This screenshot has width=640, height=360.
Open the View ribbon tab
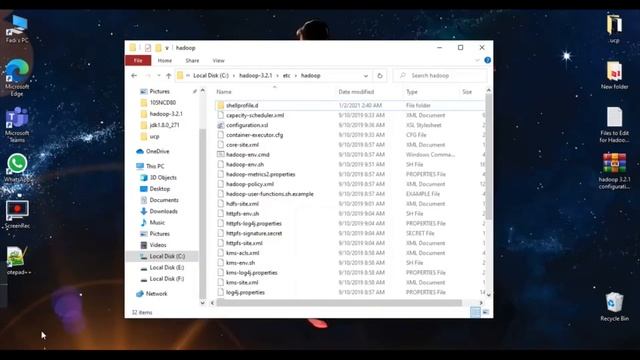218,61
